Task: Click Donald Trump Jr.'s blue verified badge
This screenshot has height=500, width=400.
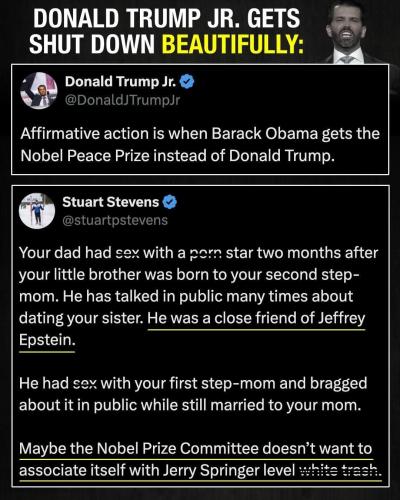Action: [187, 82]
